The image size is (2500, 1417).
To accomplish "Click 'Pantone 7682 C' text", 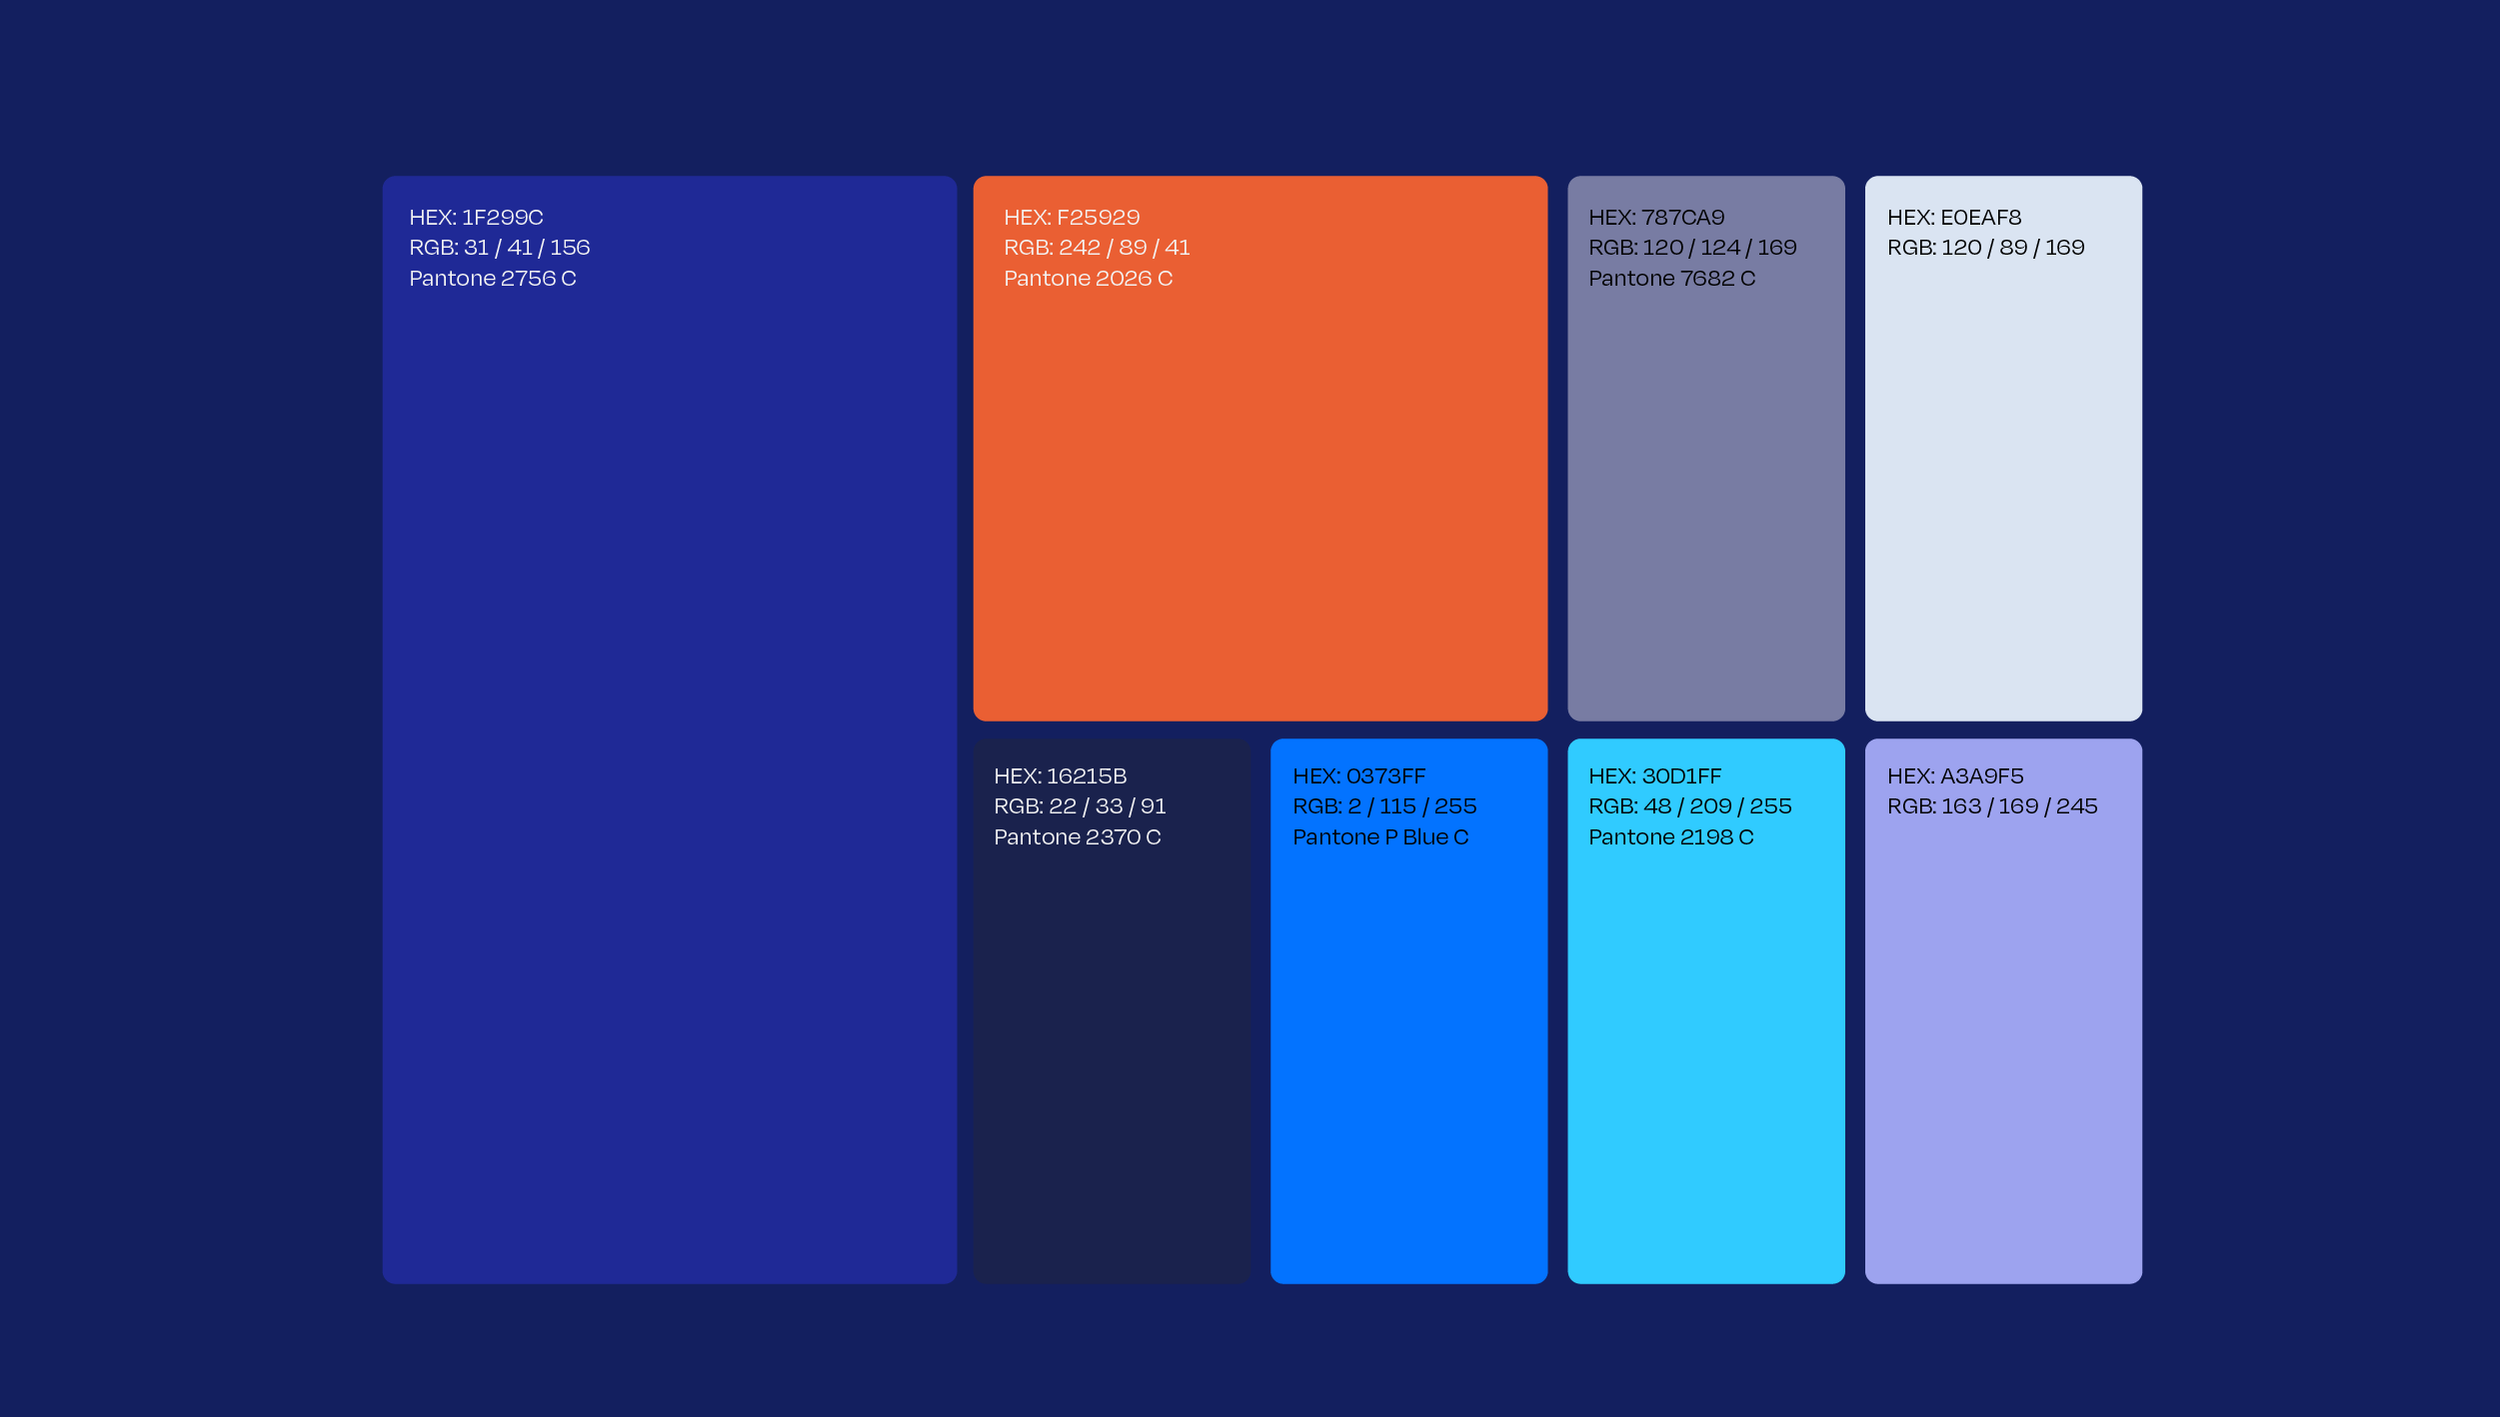I will point(1671,278).
